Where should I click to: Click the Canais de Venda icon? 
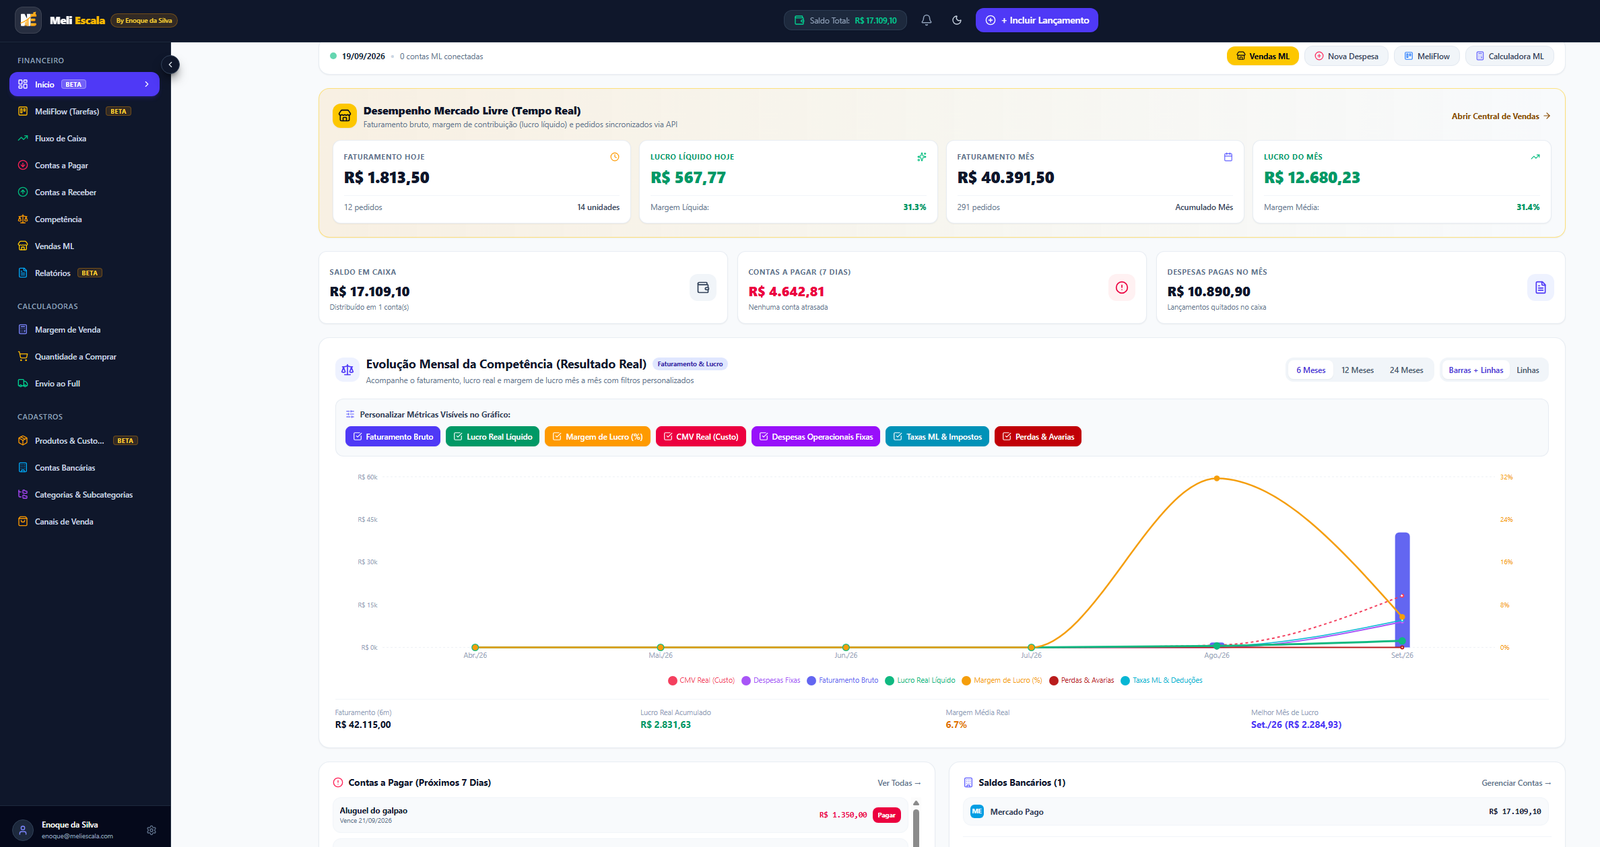coord(23,521)
